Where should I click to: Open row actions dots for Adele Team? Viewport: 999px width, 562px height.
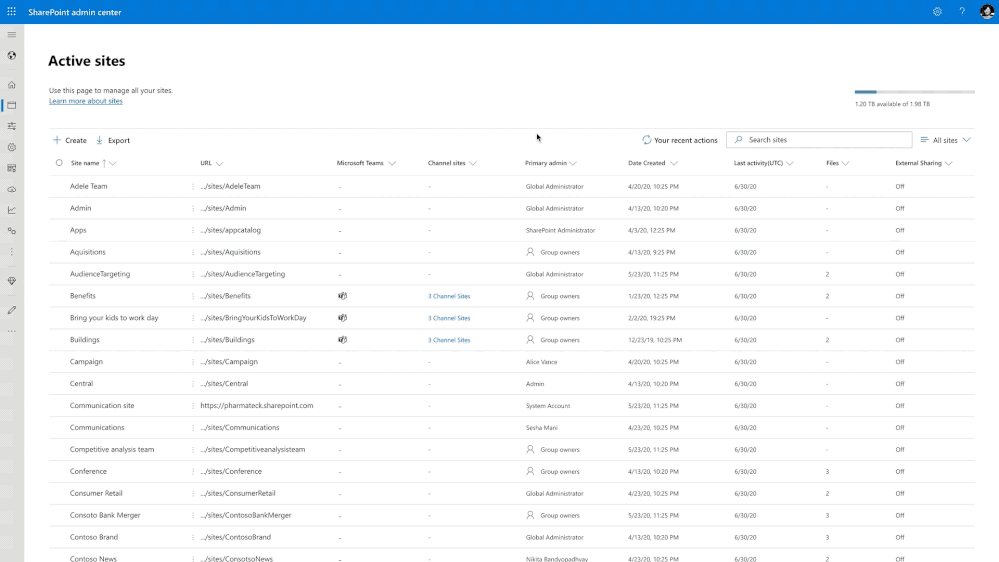(193, 187)
